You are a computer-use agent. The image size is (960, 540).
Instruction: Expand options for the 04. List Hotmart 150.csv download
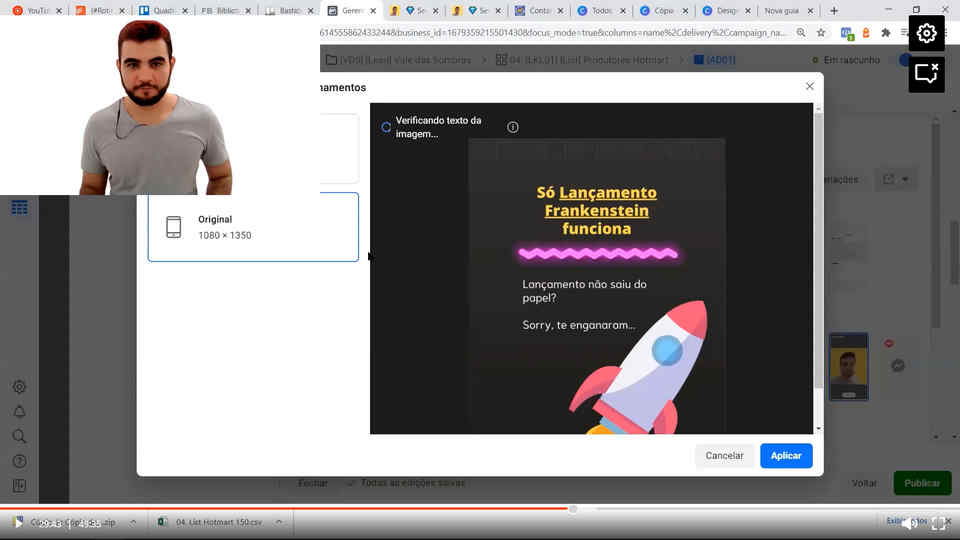coord(279,522)
